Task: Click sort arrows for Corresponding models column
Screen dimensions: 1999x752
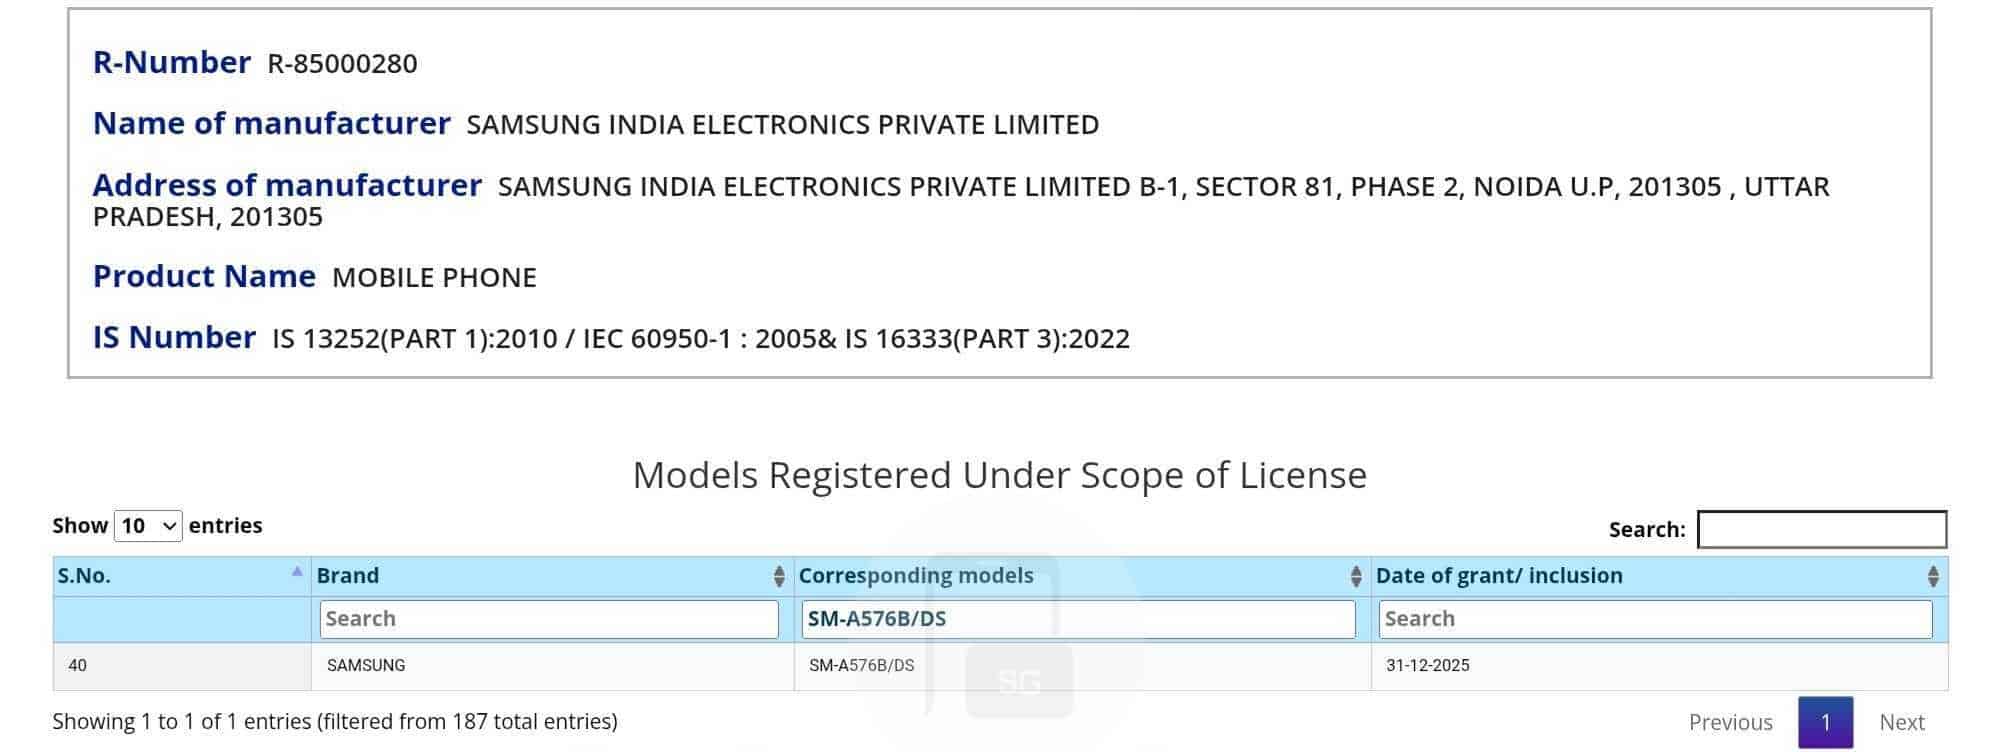Action: (1356, 576)
